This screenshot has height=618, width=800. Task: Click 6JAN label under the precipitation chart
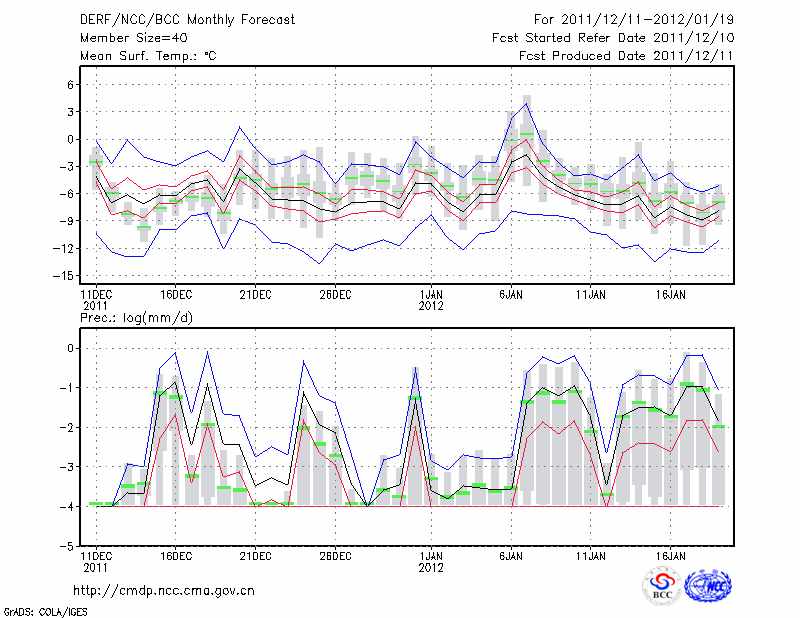click(511, 554)
